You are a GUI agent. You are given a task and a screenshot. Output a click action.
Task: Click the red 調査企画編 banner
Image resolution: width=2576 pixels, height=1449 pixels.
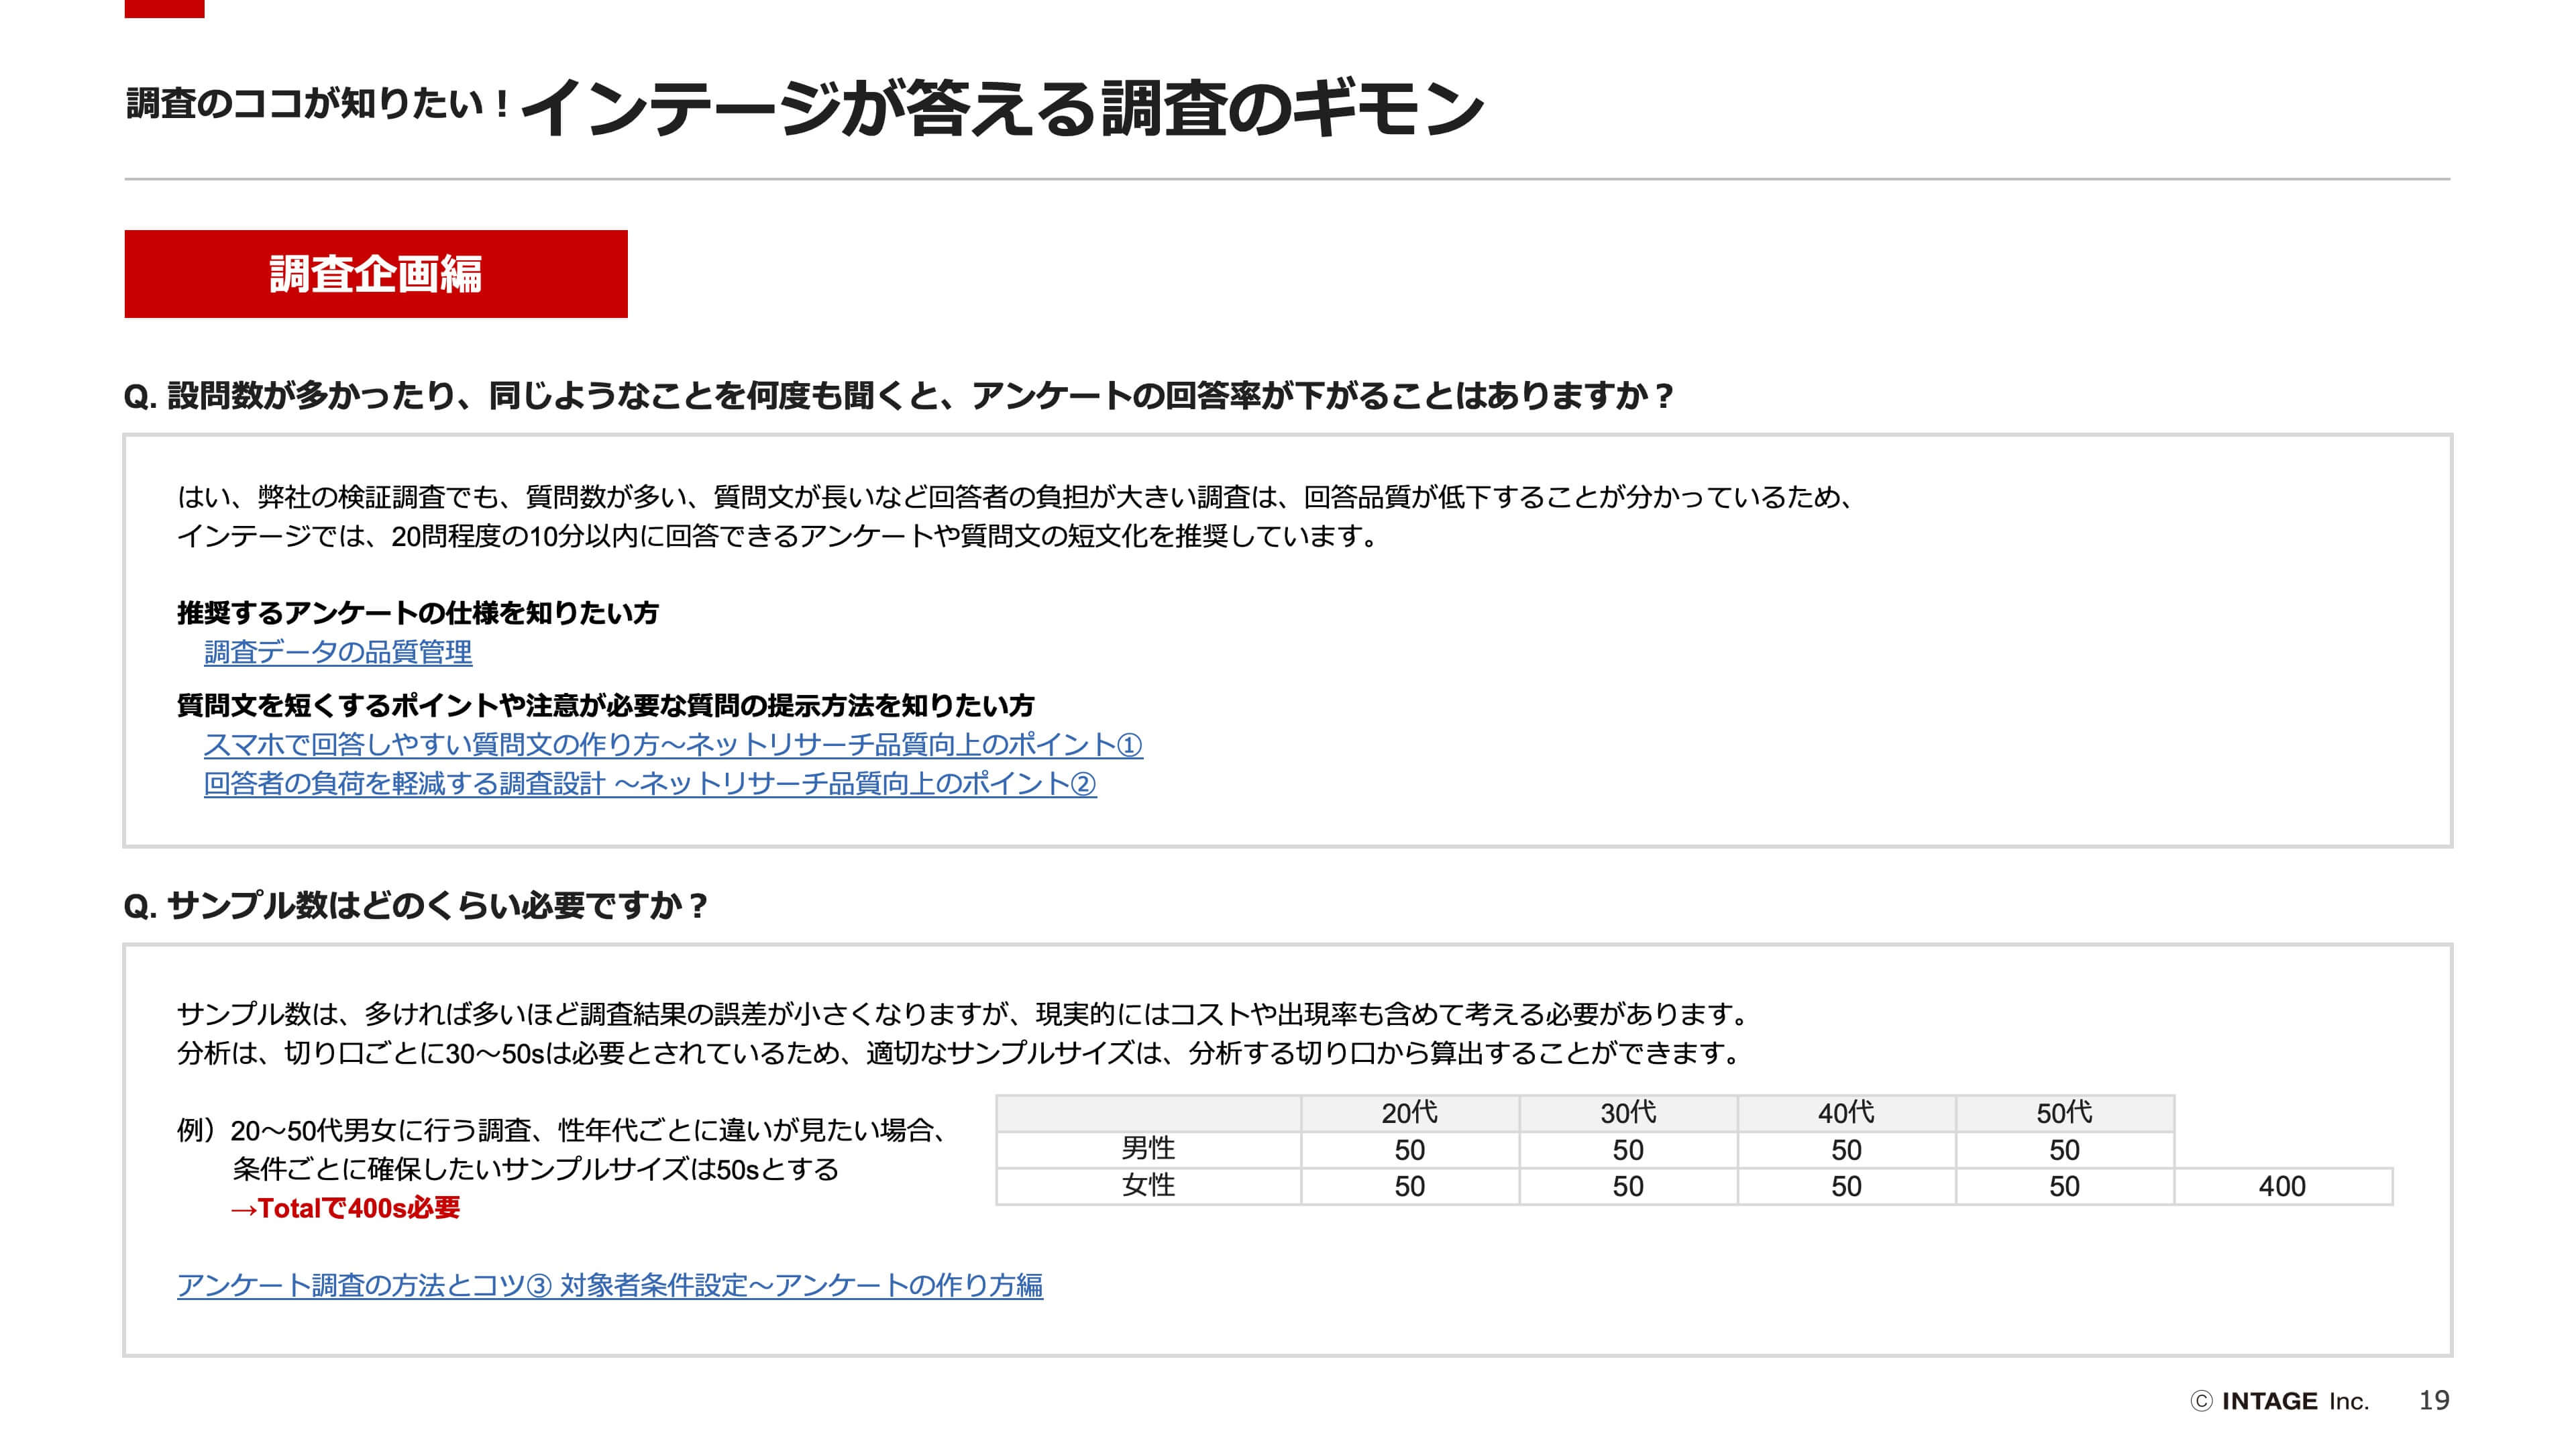[x=375, y=274]
